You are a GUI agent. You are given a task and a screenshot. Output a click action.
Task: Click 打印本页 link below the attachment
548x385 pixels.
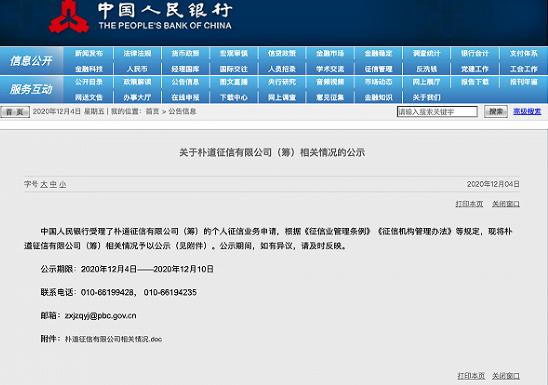pos(471,376)
